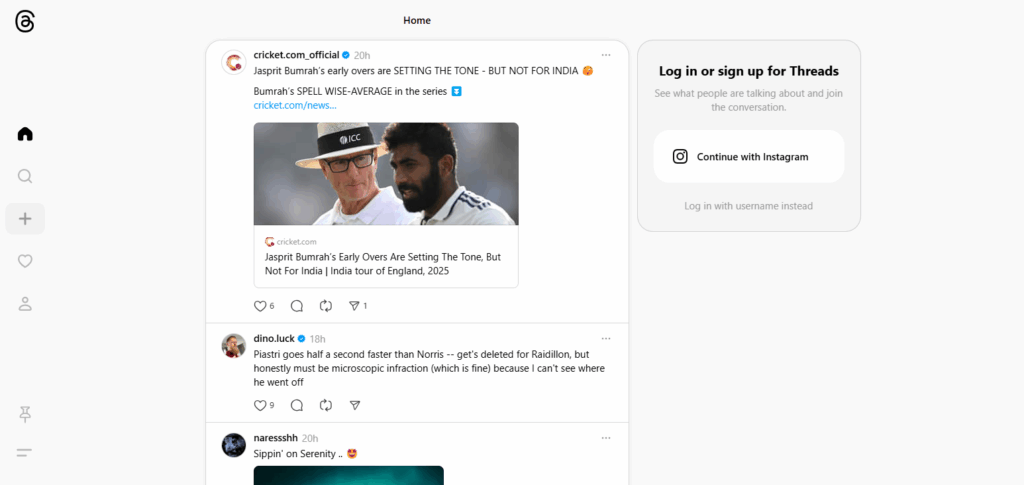Open Profile person icon in sidebar
Screen dimensions: 1024x485
[25, 304]
